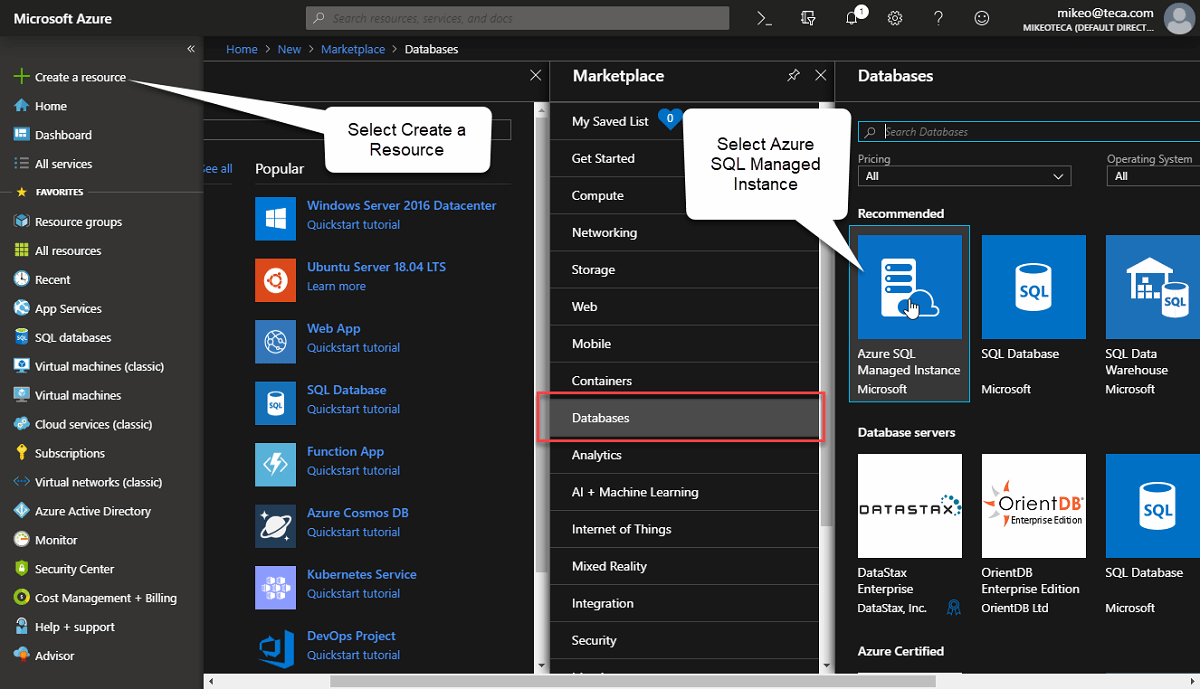Select Azure SQL Managed Instance tile

pos(909,288)
